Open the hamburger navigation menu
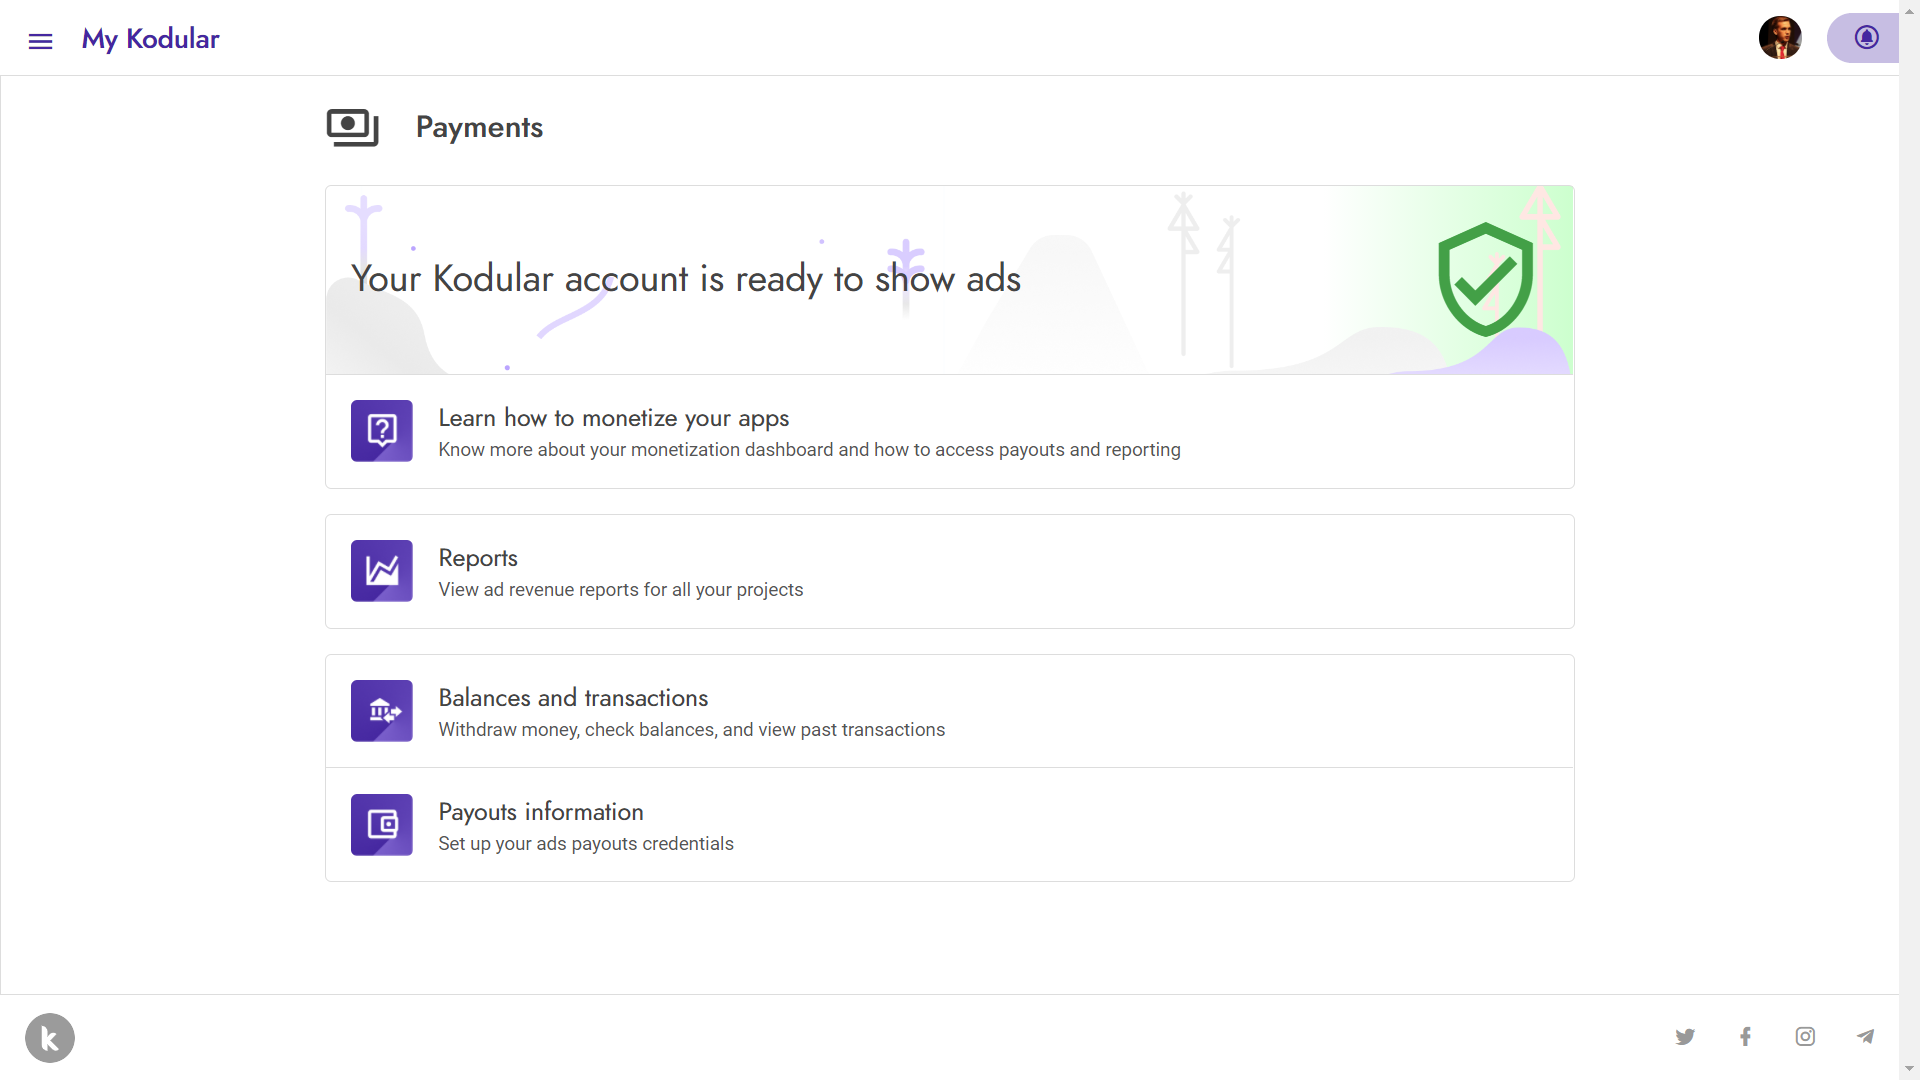 pyautogui.click(x=40, y=41)
